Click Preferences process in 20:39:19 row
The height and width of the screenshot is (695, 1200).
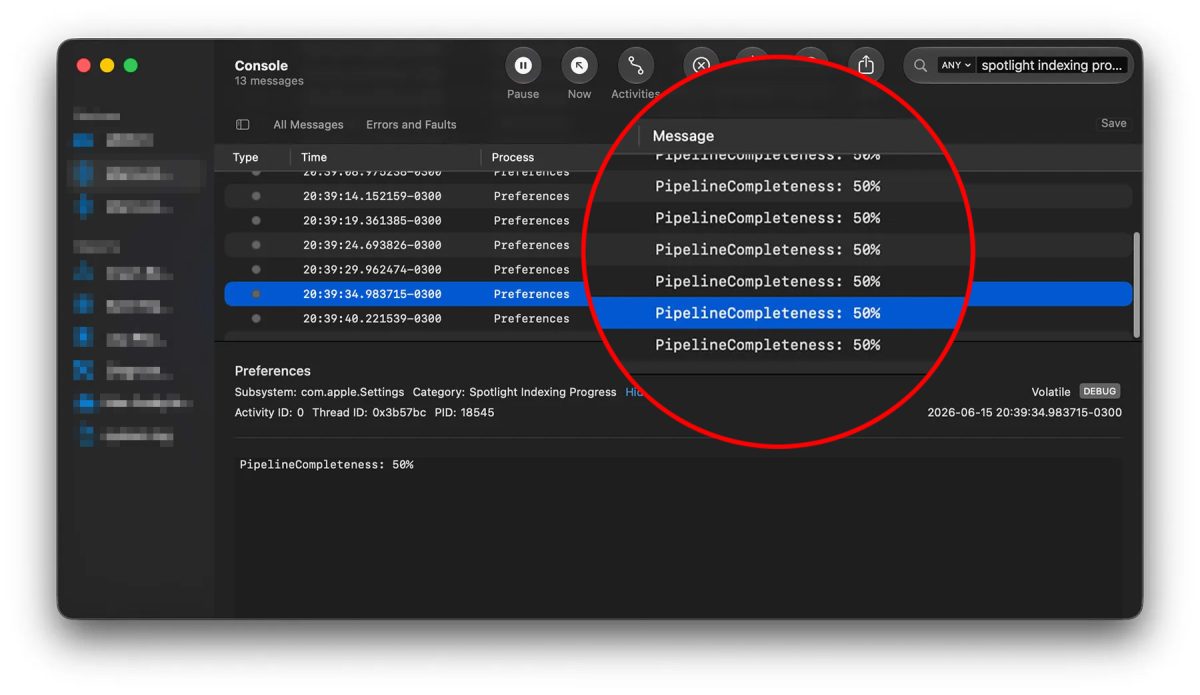coord(531,221)
